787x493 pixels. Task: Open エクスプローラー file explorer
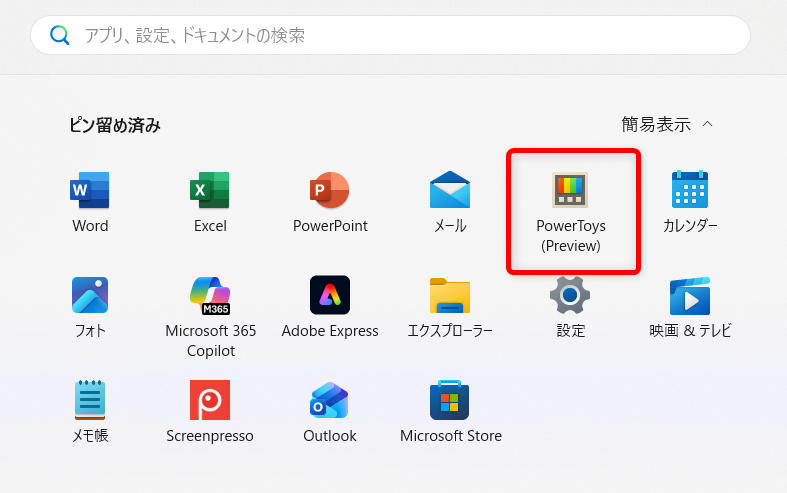pos(450,307)
